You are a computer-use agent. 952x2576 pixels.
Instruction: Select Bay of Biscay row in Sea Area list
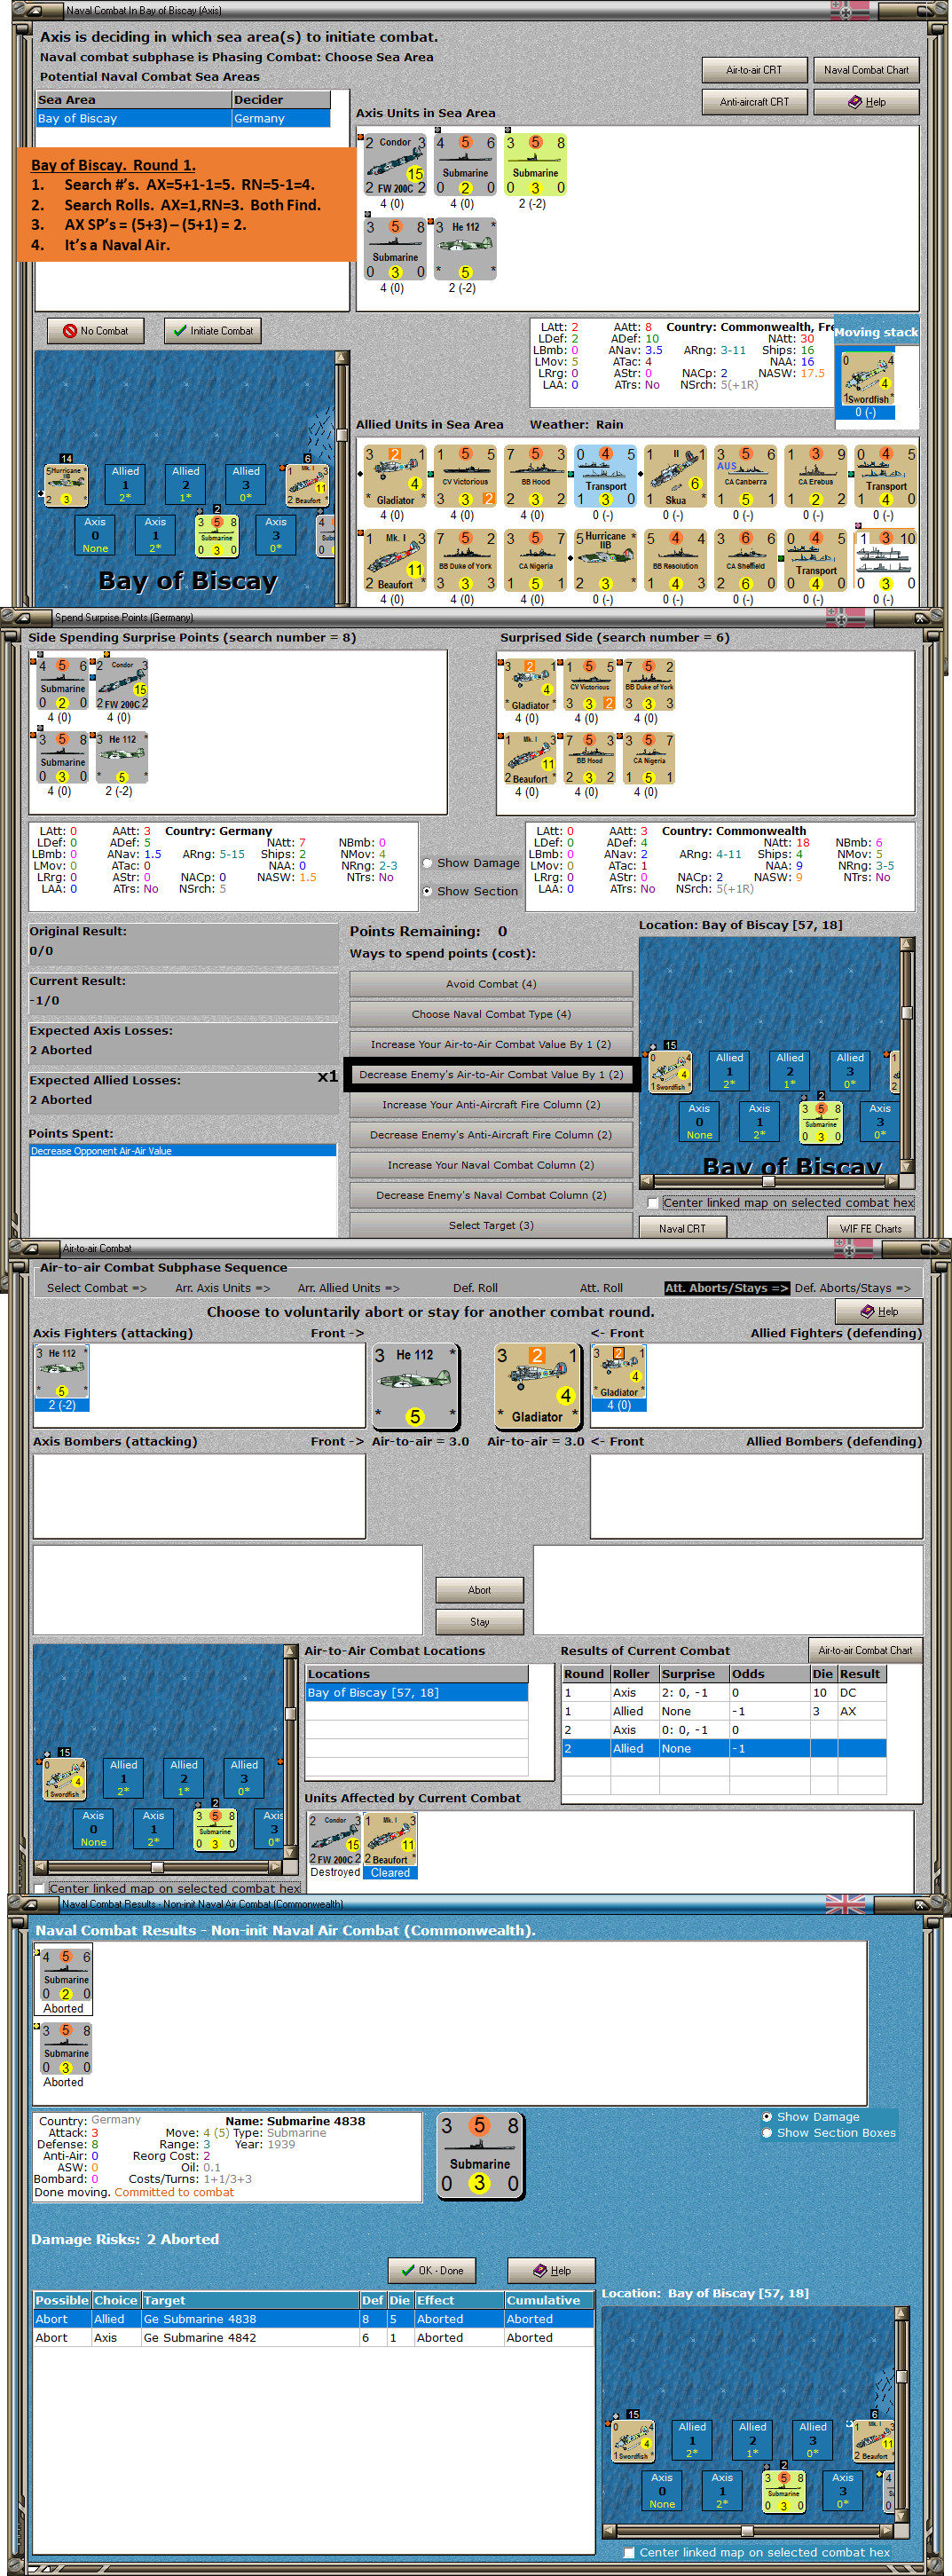(183, 118)
